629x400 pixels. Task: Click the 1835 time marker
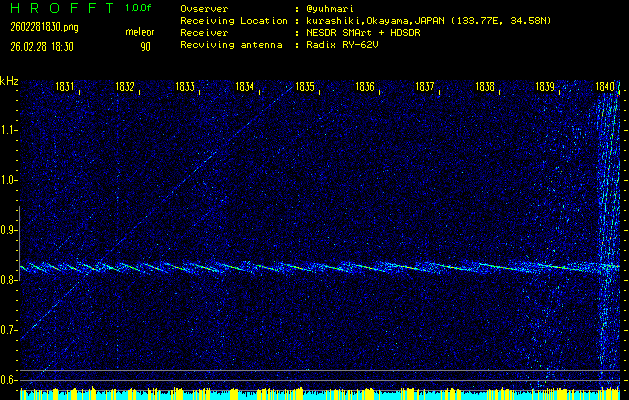(x=305, y=88)
